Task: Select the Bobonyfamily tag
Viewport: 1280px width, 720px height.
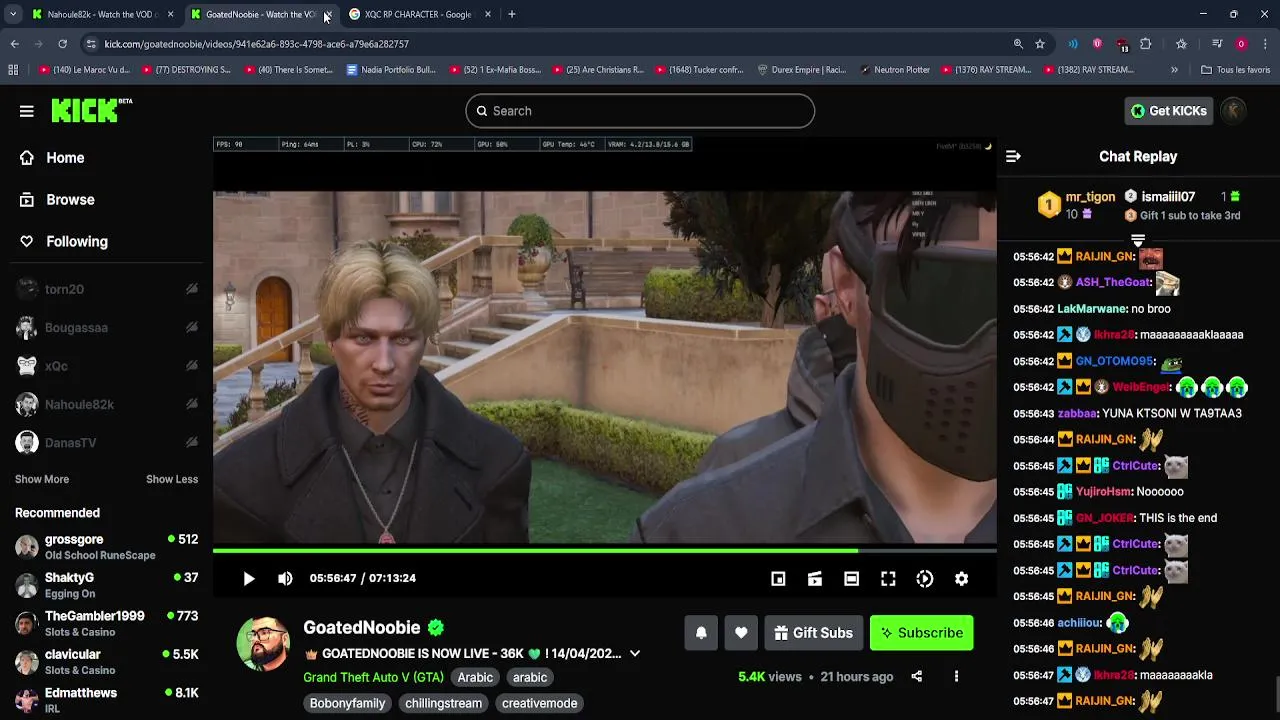Action: pyautogui.click(x=347, y=703)
